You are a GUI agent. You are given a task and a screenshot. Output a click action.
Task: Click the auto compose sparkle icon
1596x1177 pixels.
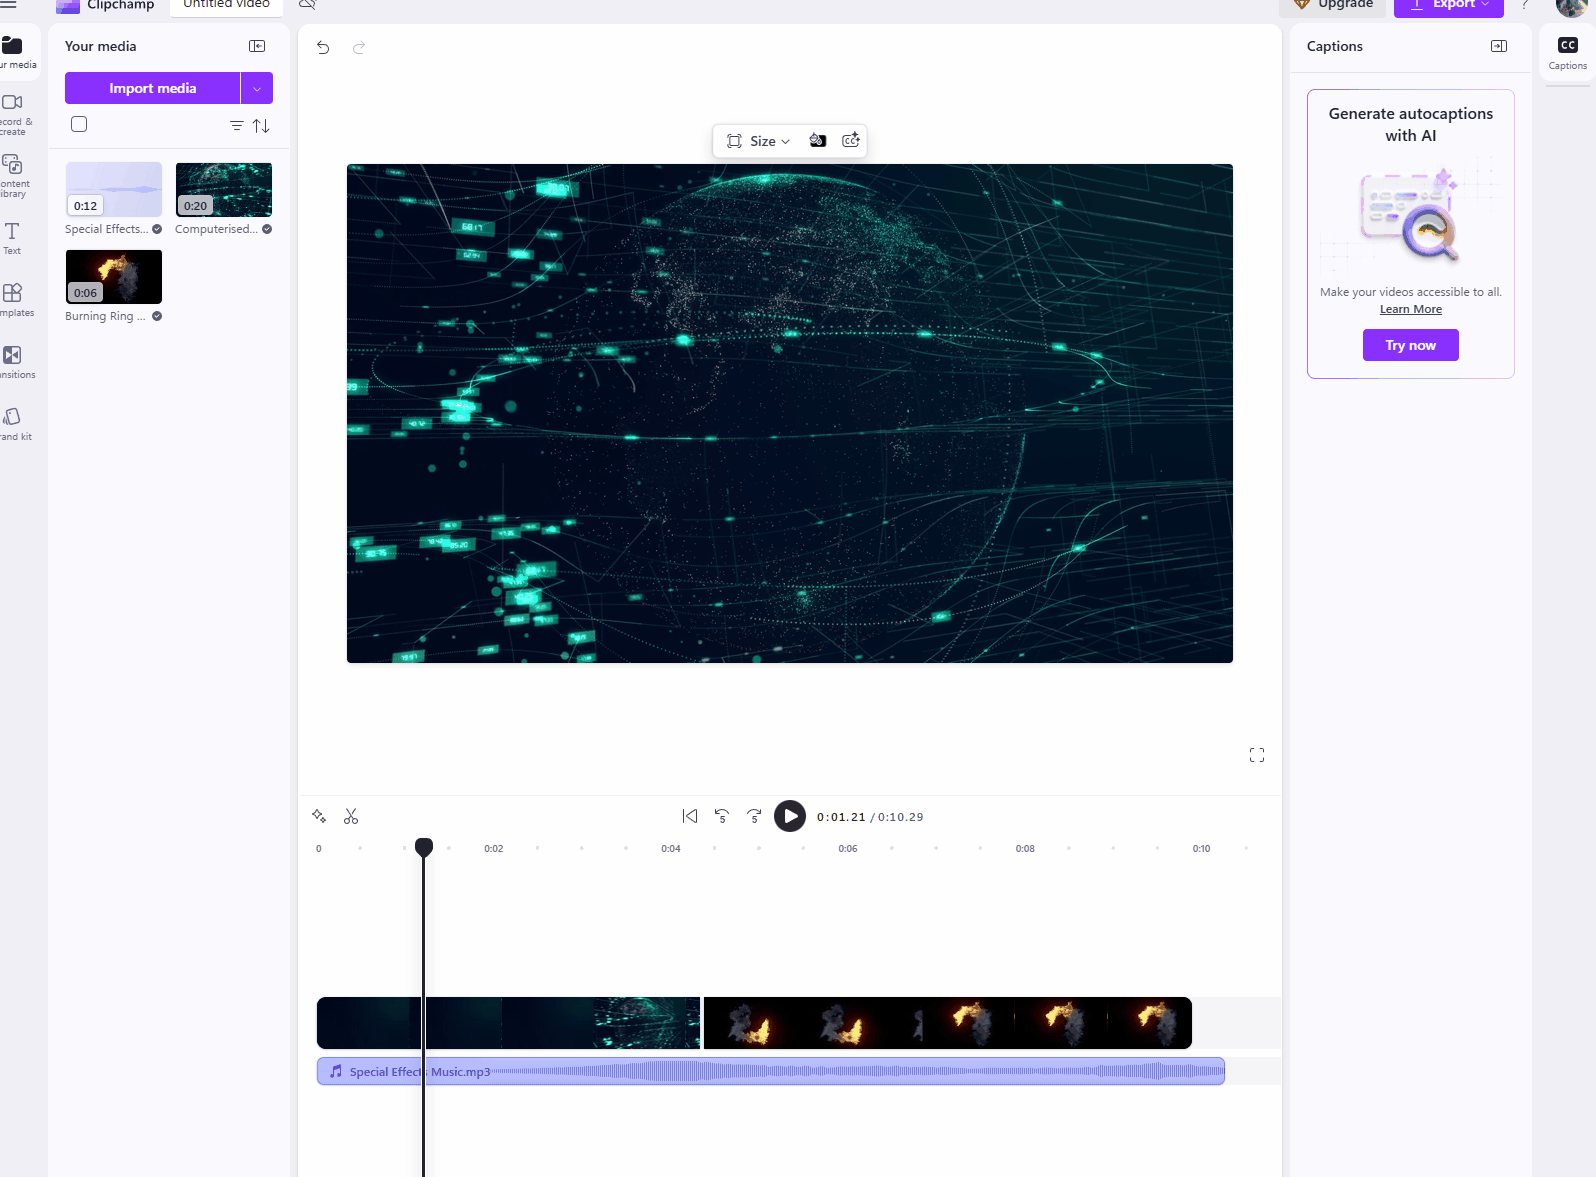click(x=319, y=816)
